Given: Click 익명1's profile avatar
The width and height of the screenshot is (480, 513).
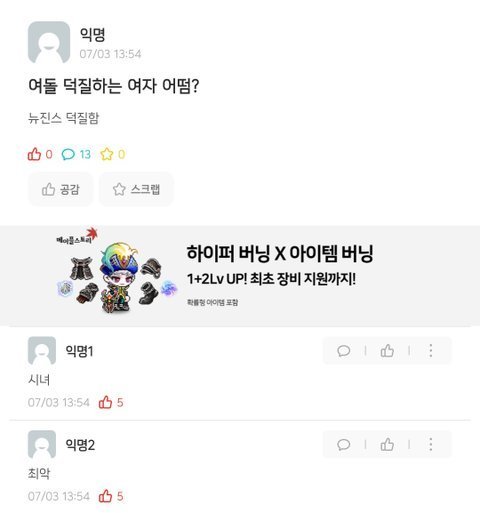Looking at the screenshot, I should [42, 350].
